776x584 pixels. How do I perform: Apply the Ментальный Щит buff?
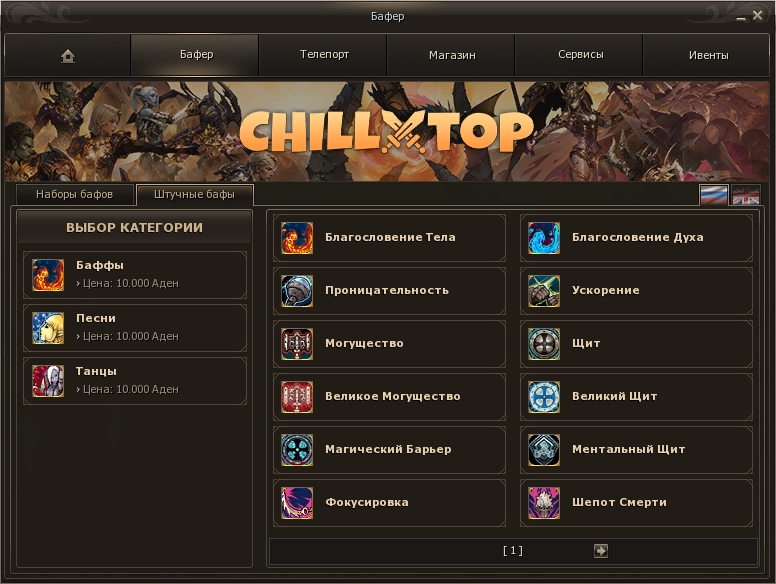click(636, 450)
